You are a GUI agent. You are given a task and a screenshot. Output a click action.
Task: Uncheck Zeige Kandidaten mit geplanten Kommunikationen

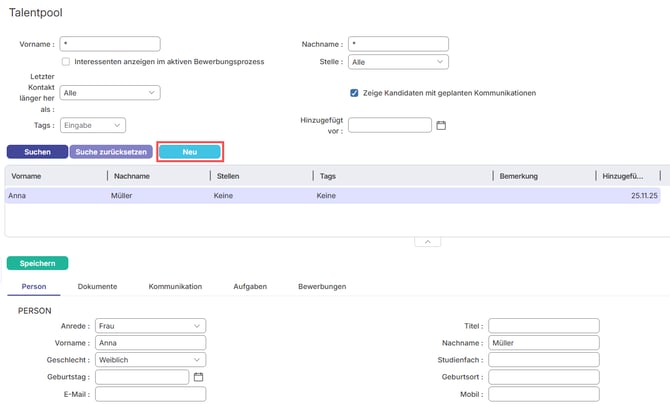pyautogui.click(x=354, y=93)
